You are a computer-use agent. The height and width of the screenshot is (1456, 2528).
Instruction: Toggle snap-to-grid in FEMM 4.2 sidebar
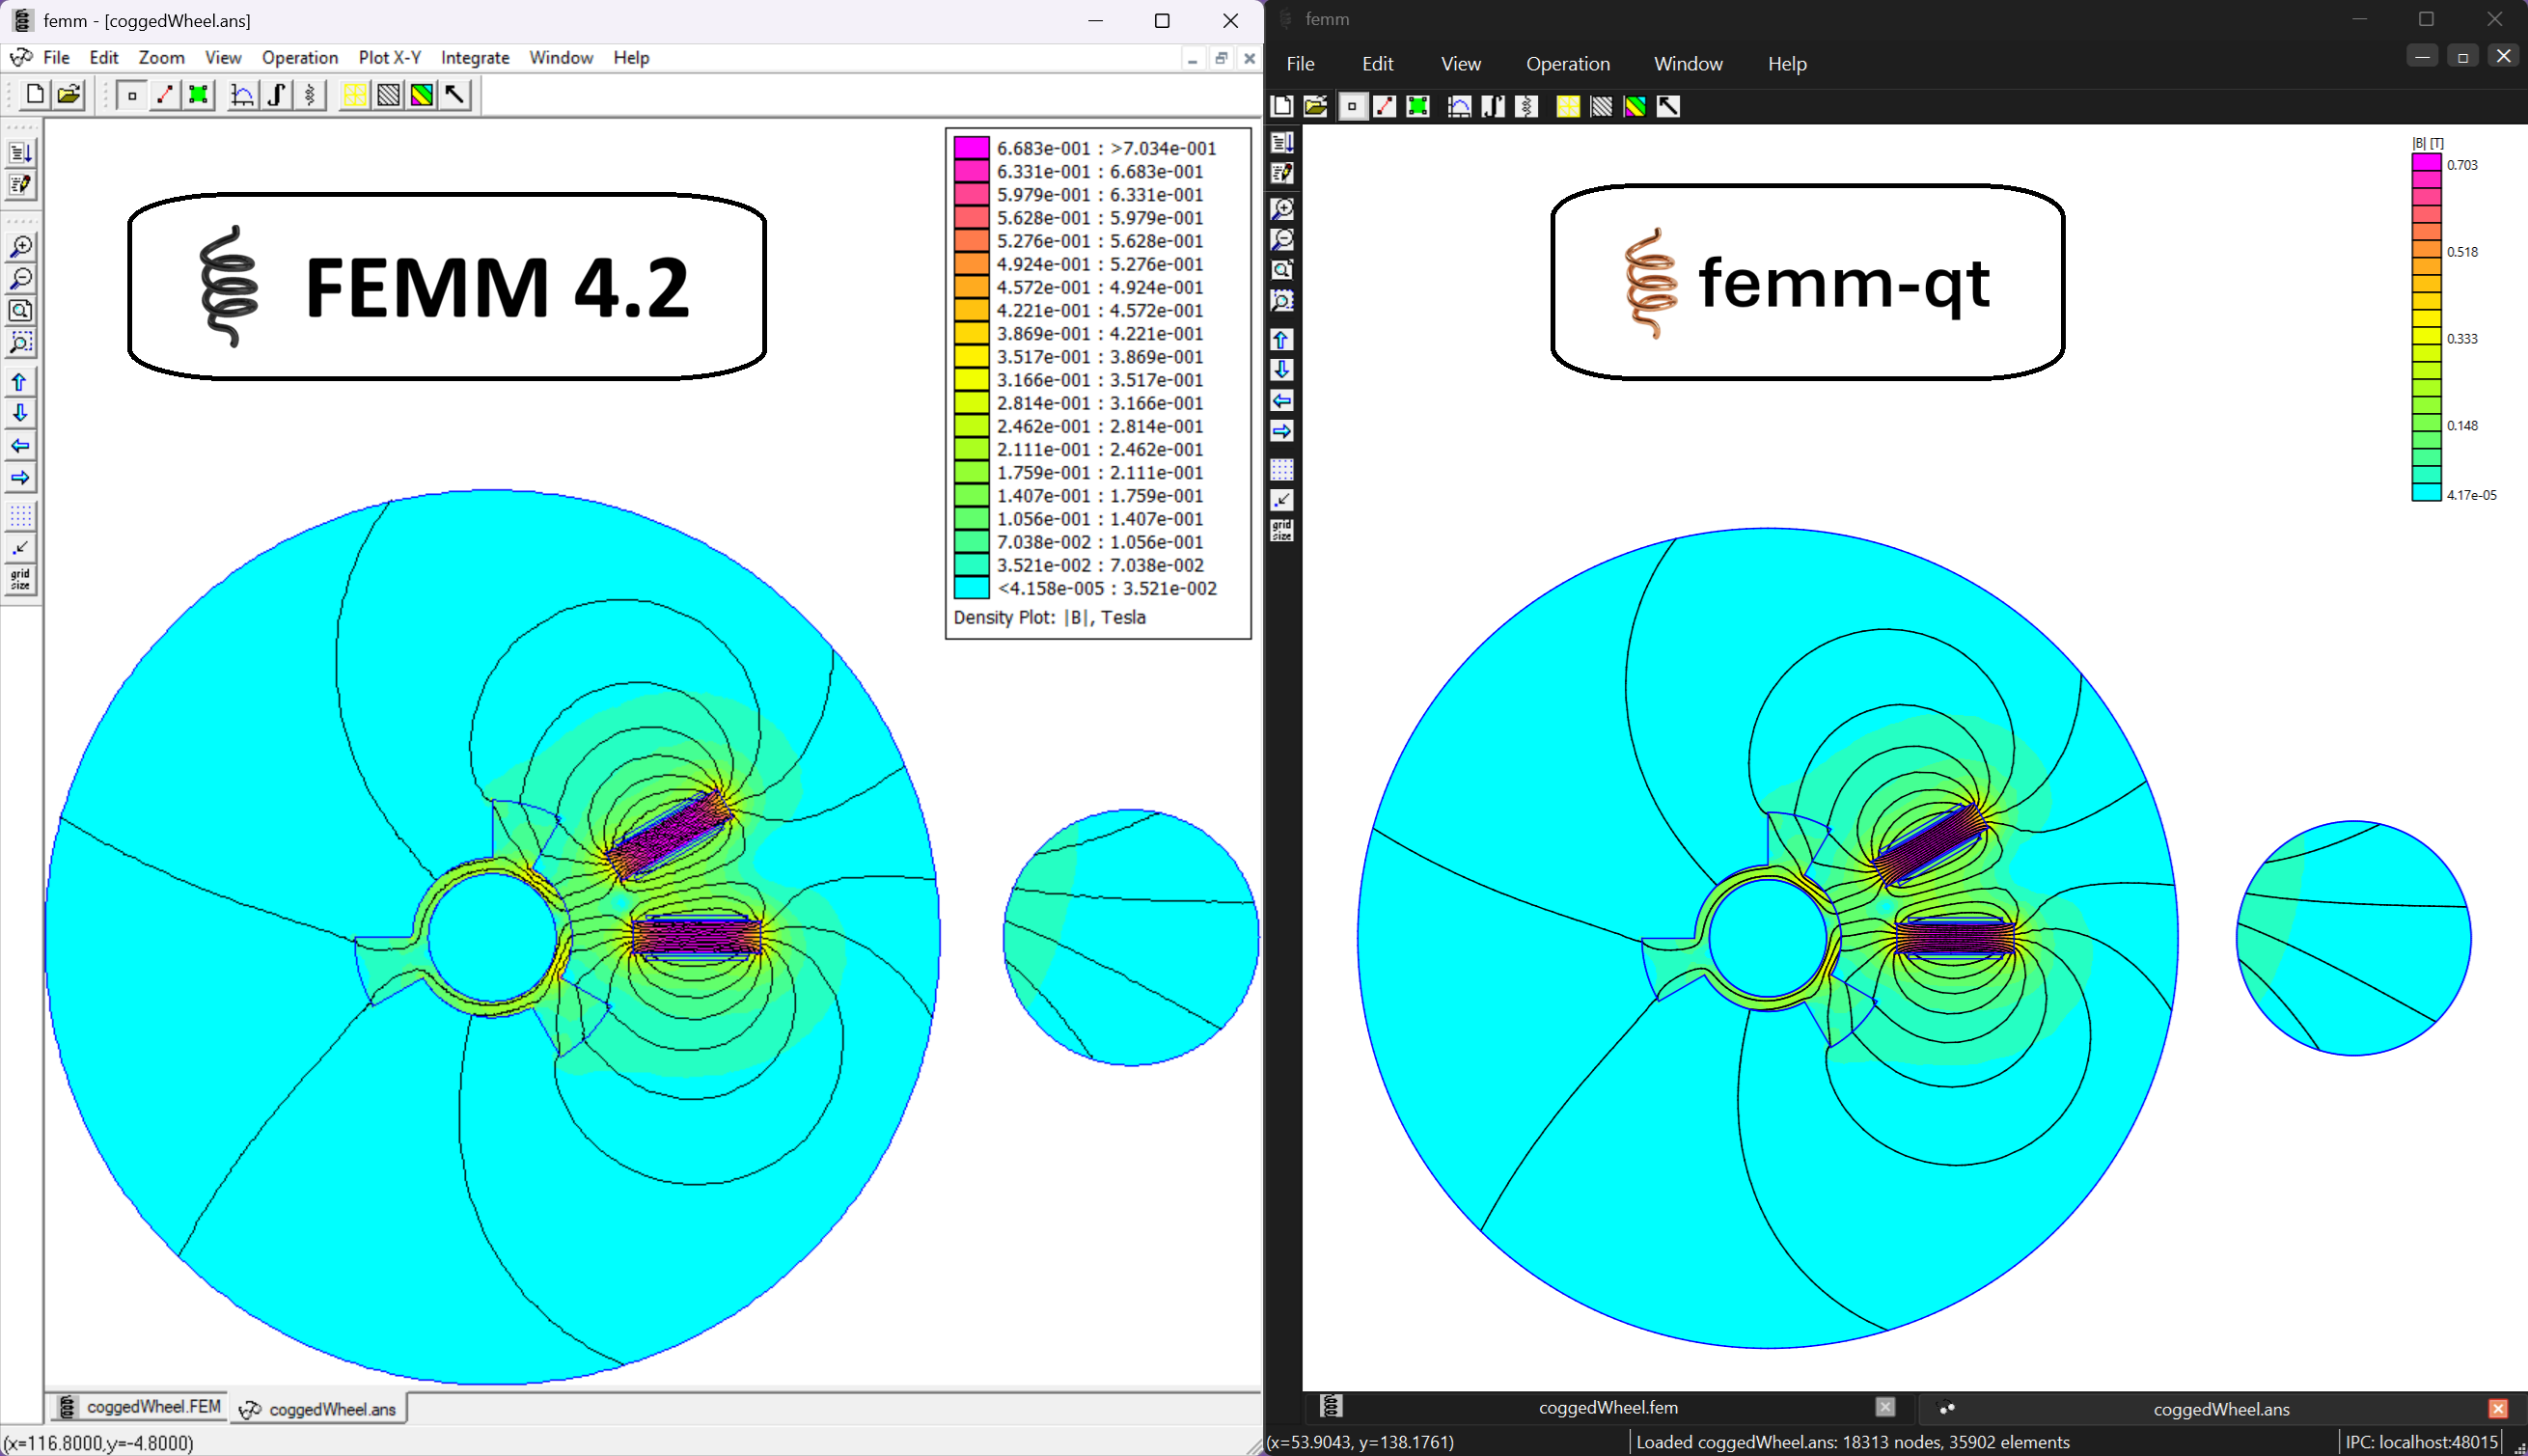[x=21, y=548]
